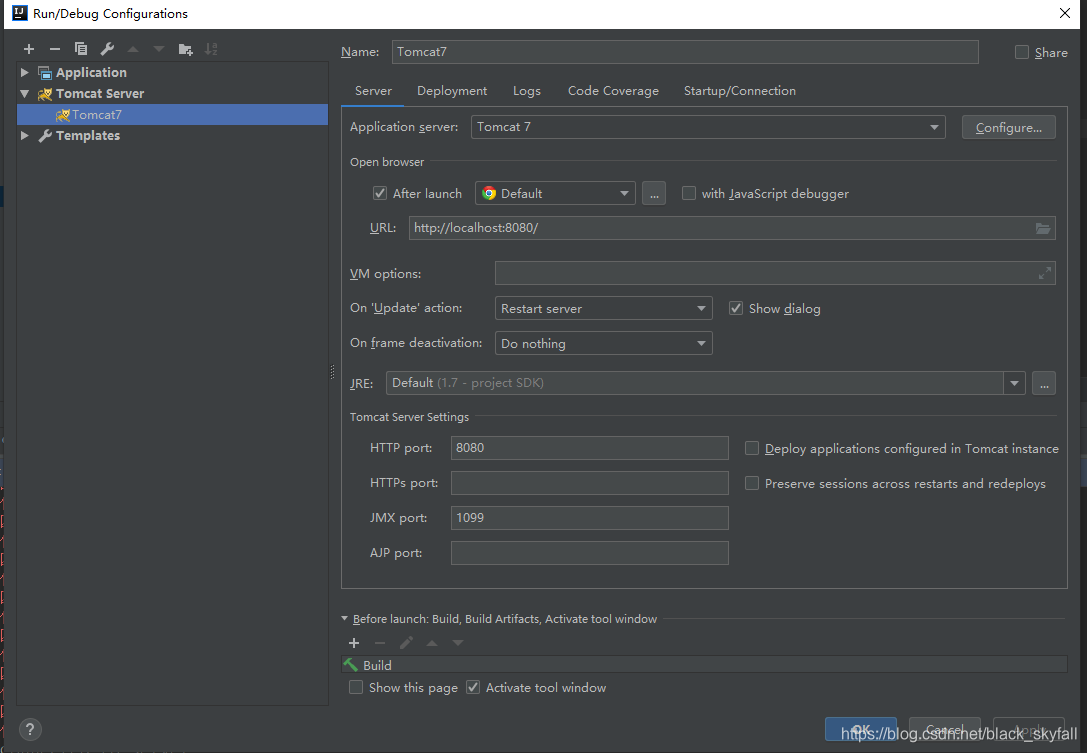1087x753 pixels.
Task: Click the IntelliJ logo in title bar
Action: click(x=20, y=13)
